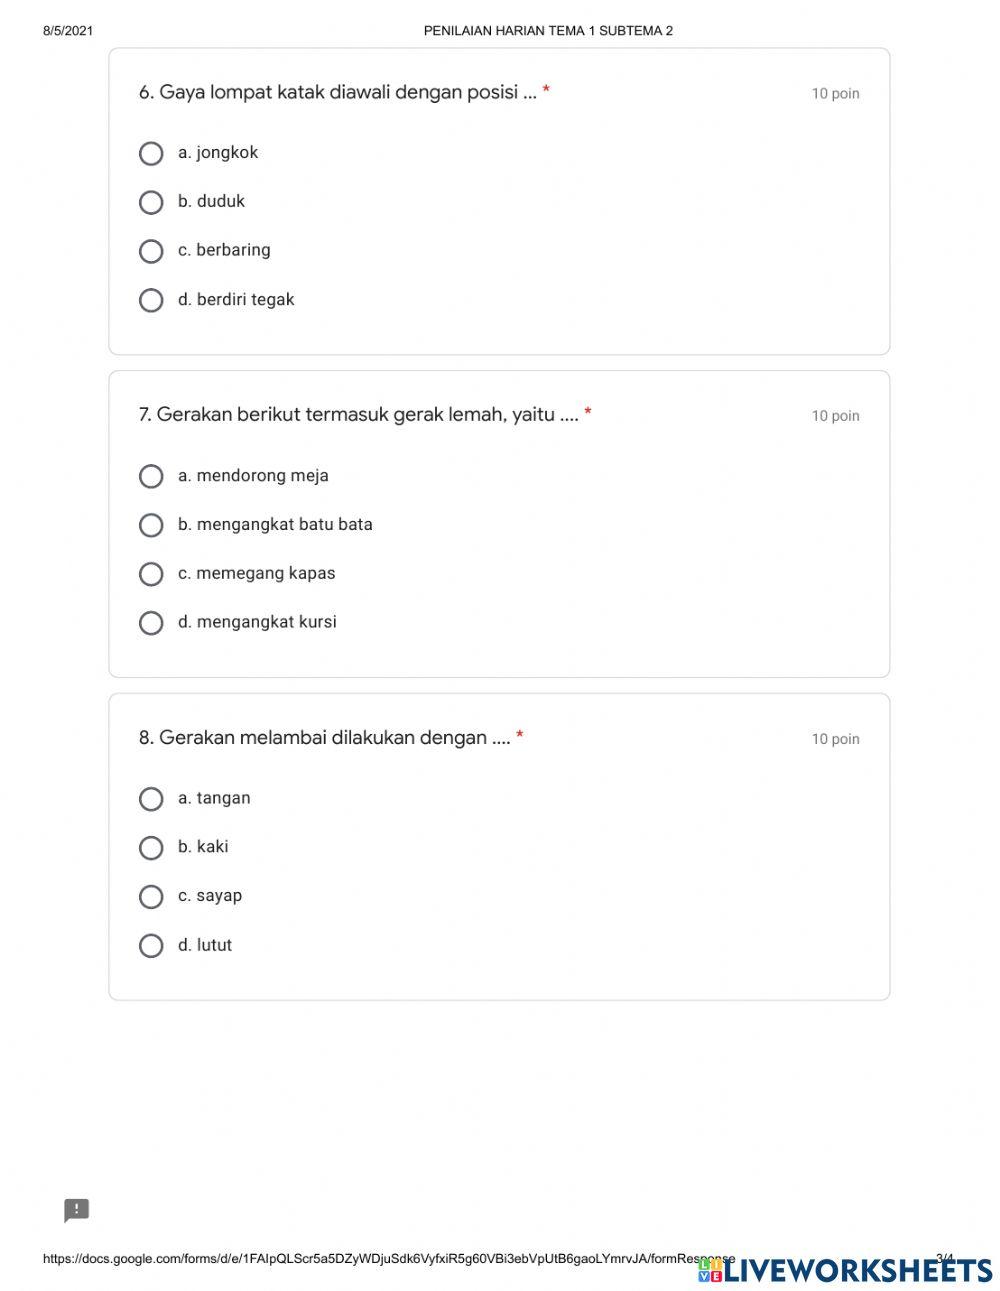Open the Google Forms URL link
The image size is (1000, 1291).
[388, 1259]
